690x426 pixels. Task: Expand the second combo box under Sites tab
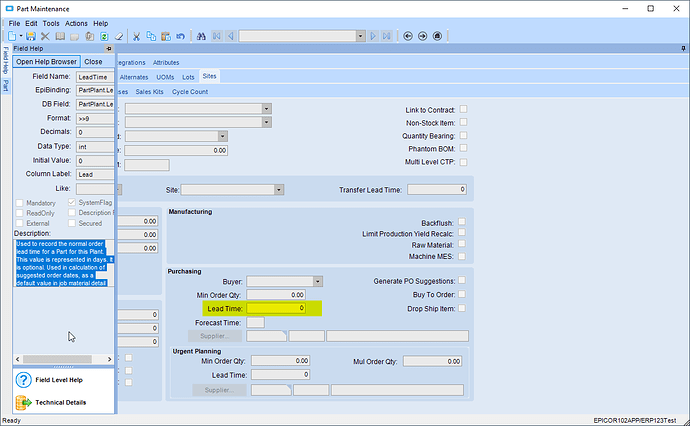point(266,122)
